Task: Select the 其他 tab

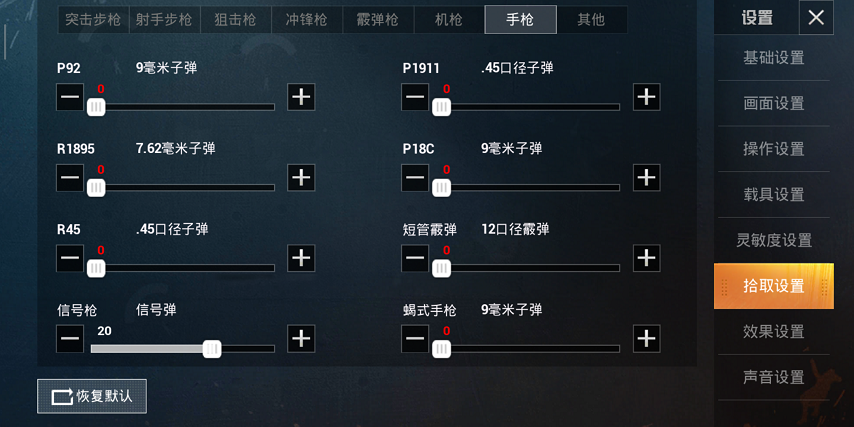Action: [591, 20]
